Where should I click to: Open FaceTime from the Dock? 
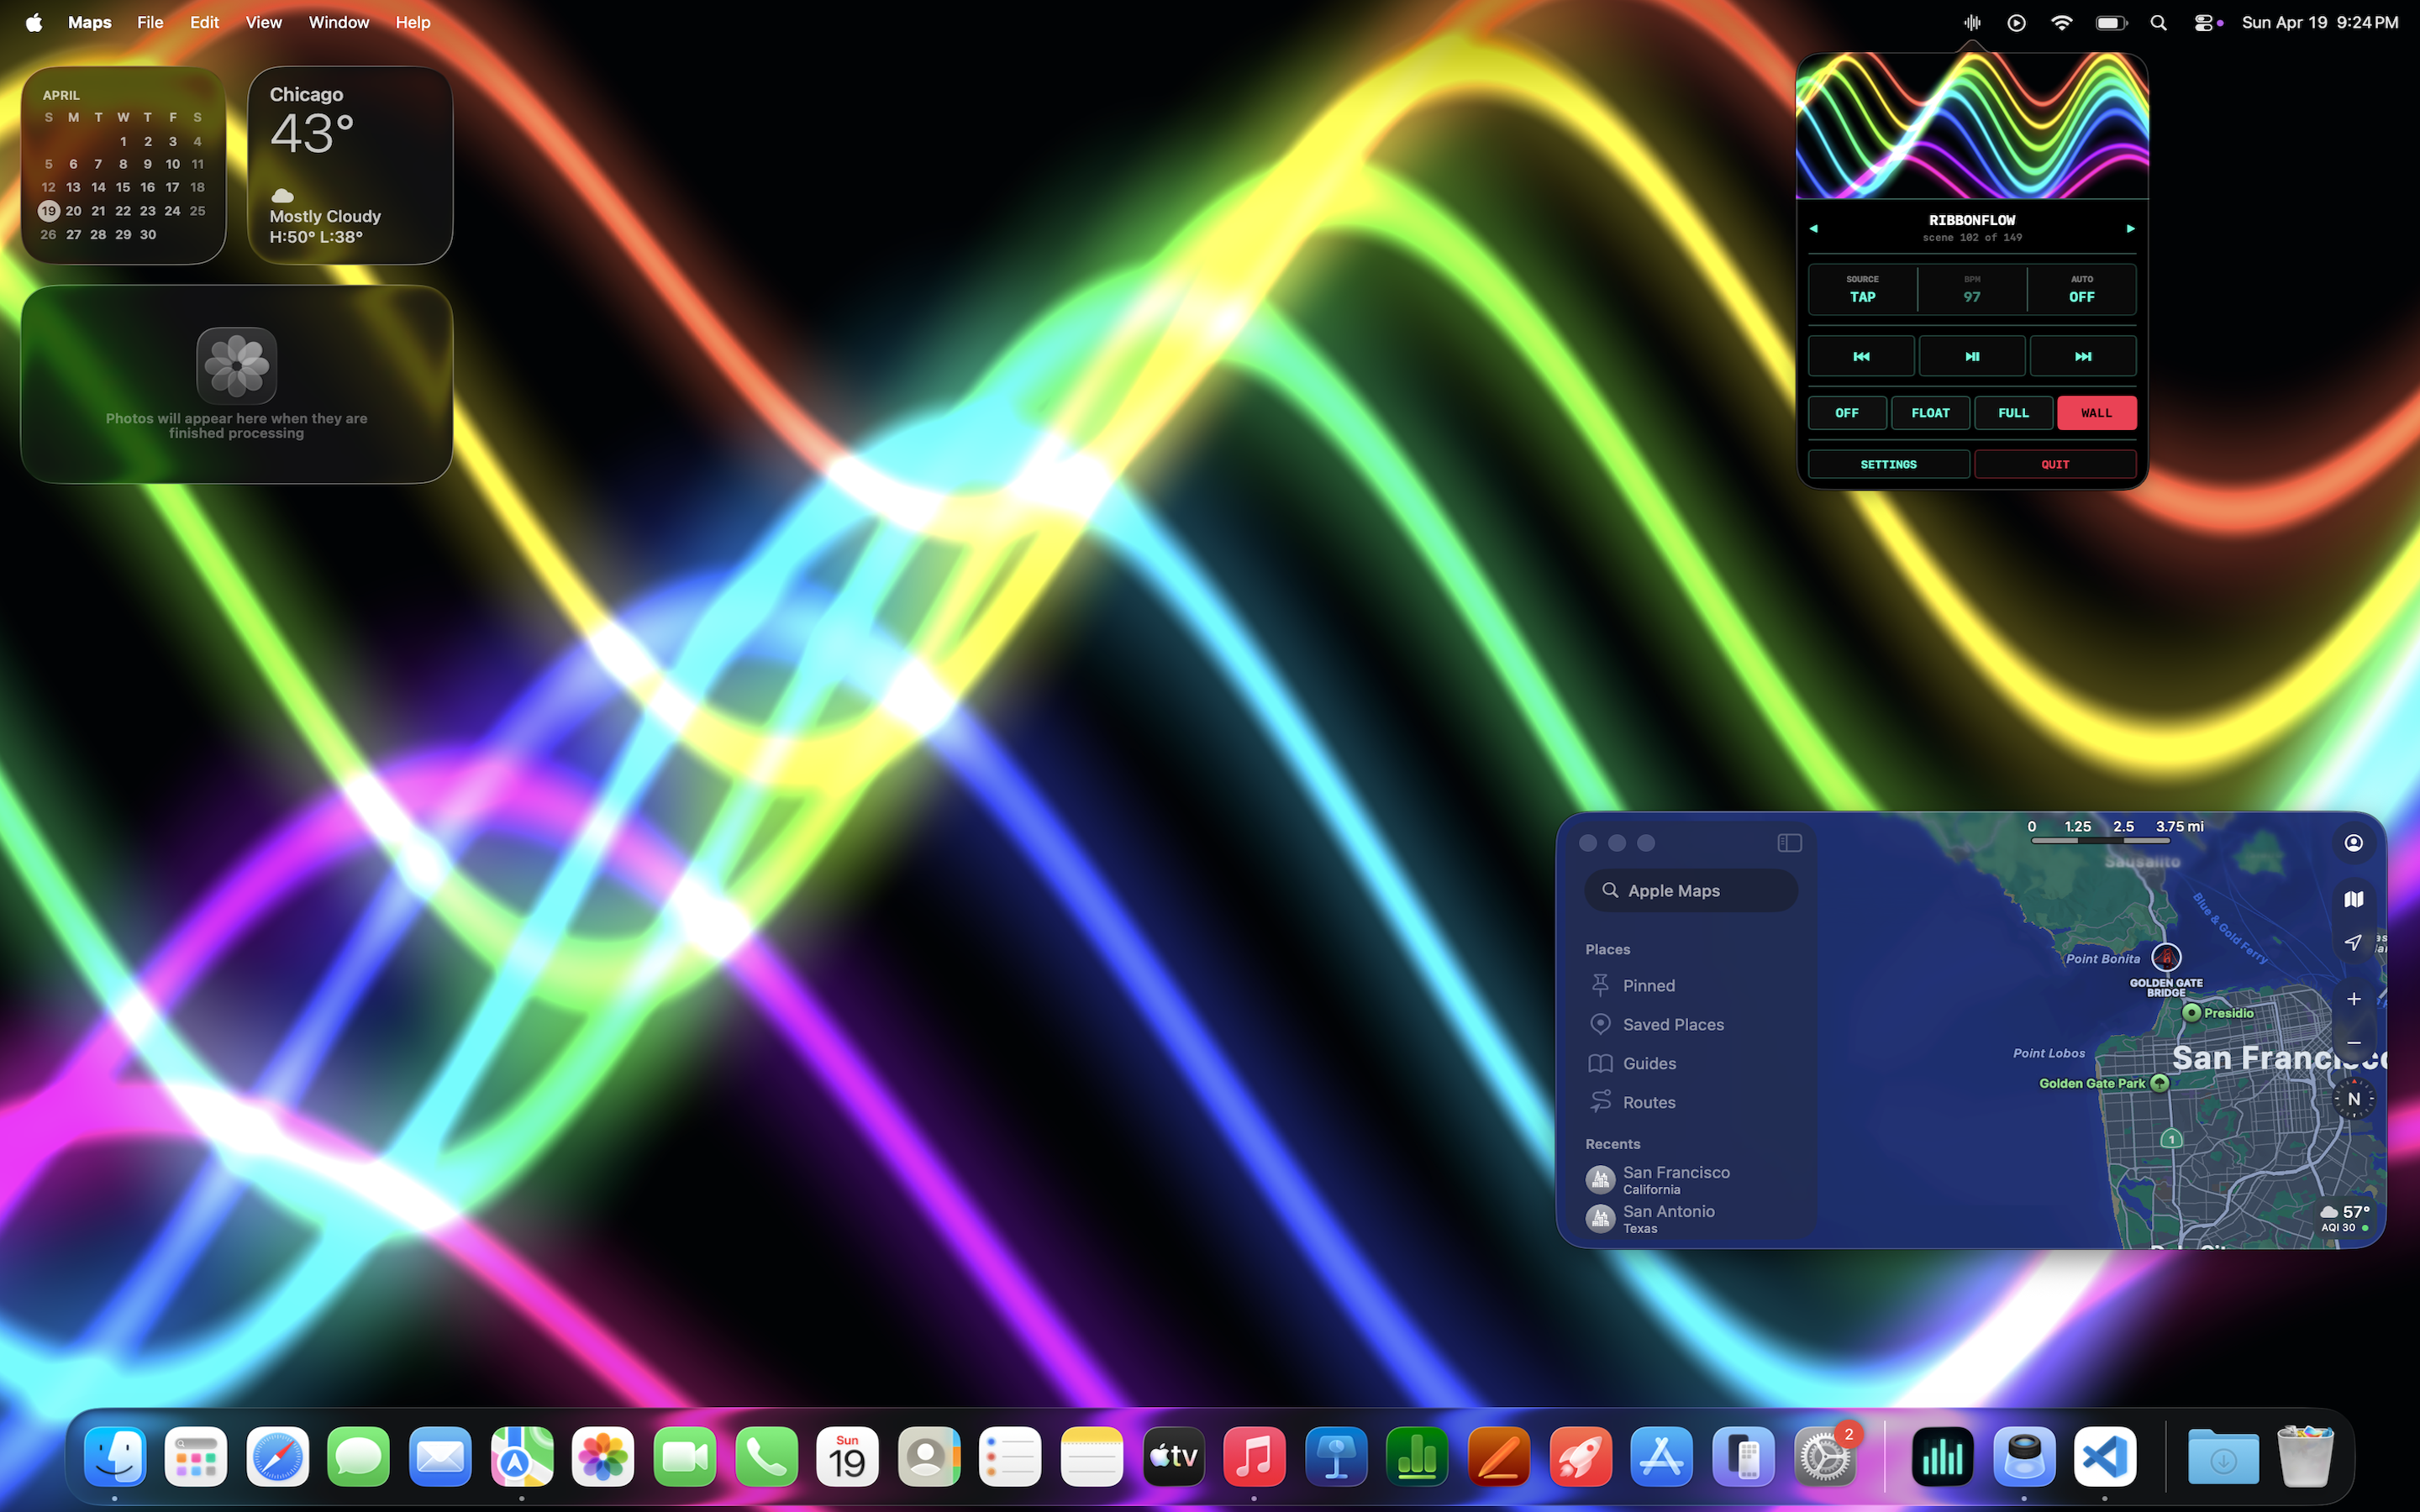pos(685,1457)
